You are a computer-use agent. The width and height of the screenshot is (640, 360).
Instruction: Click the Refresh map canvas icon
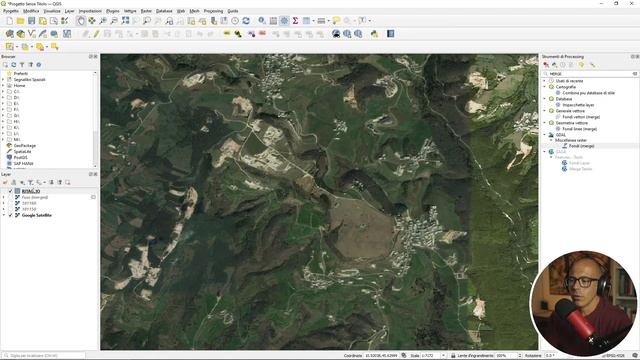246,21
